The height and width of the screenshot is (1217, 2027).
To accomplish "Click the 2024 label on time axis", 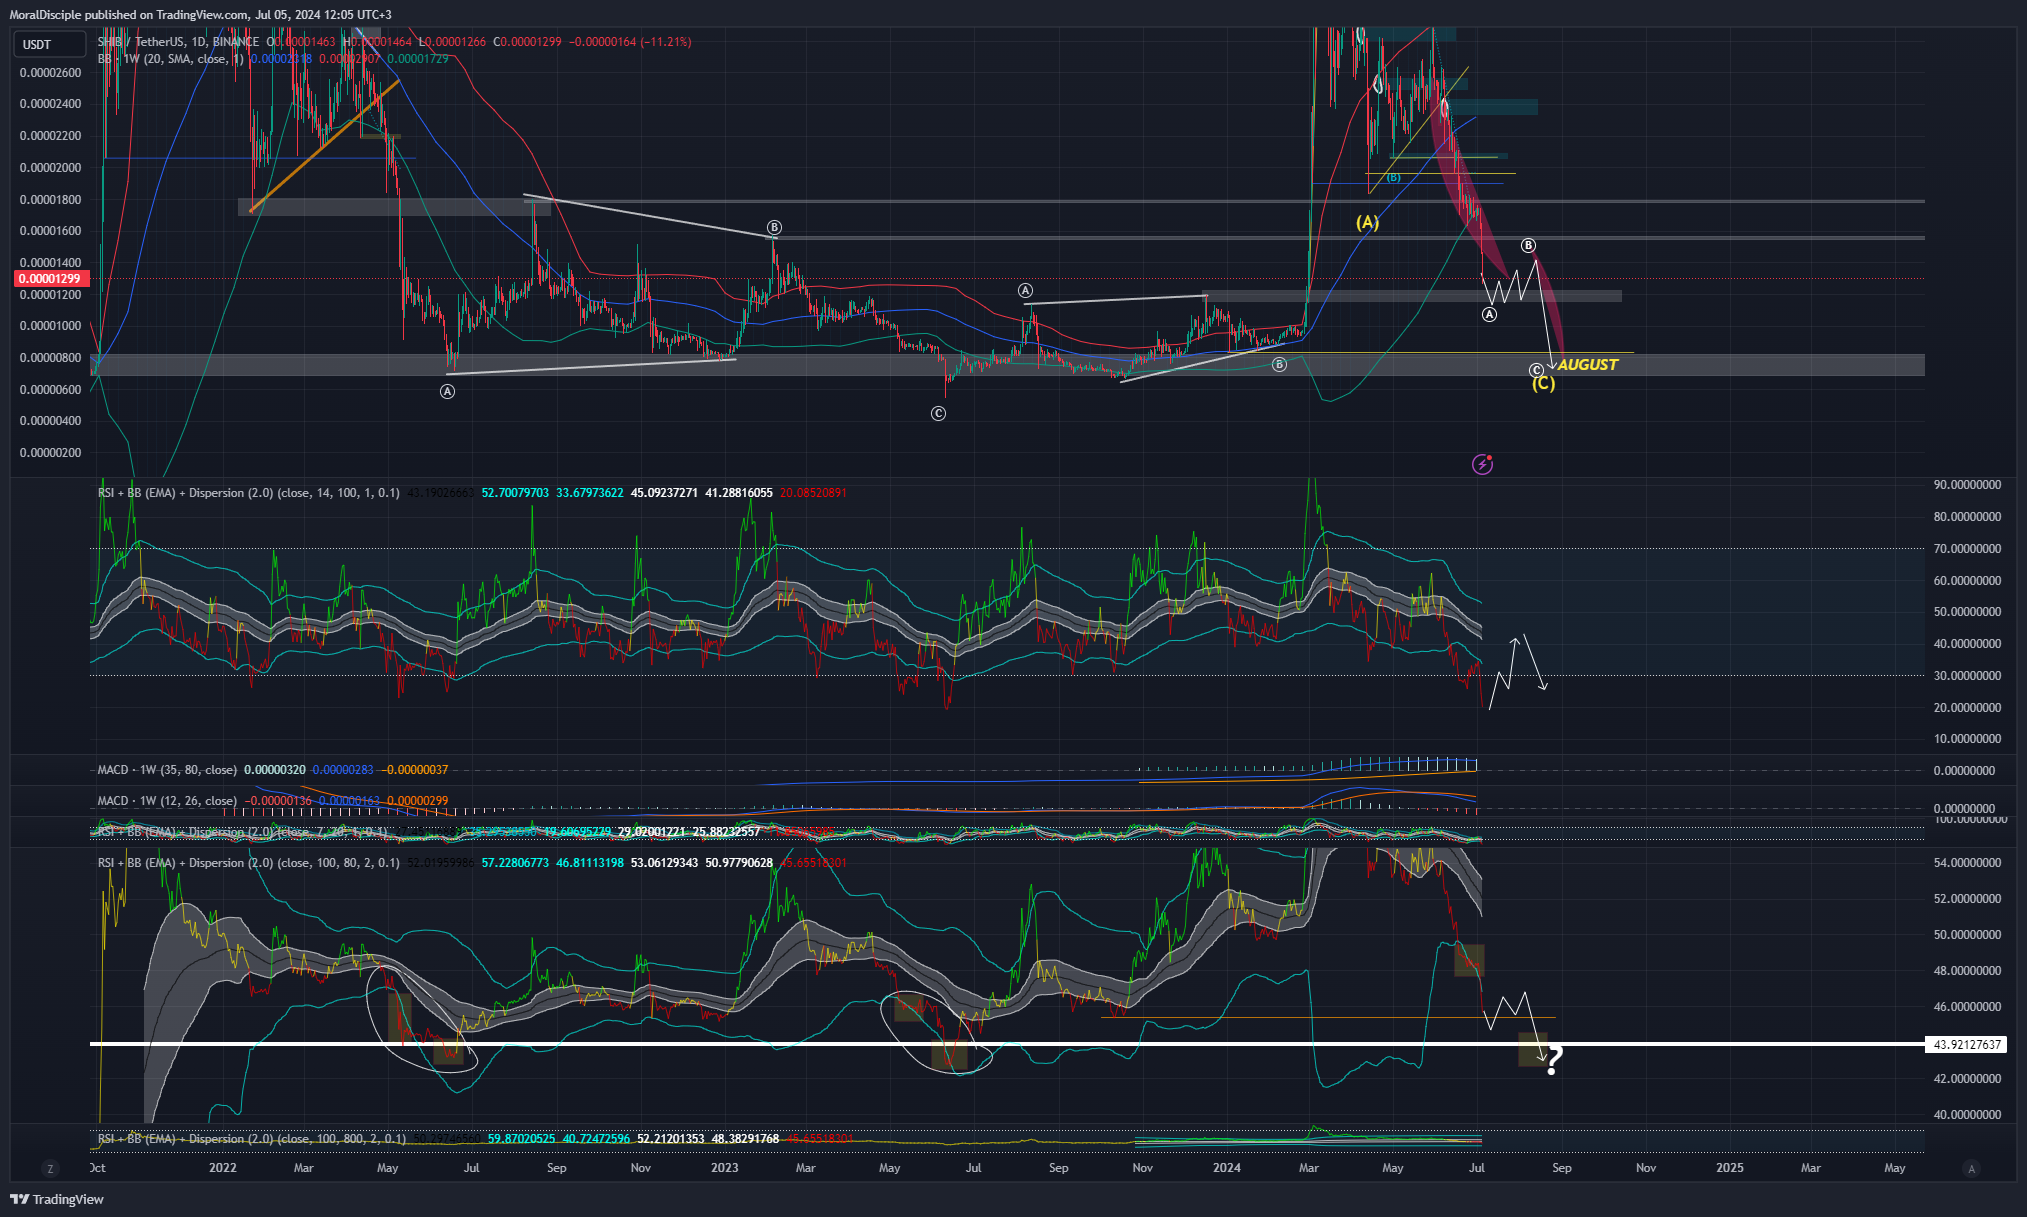I will (x=1227, y=1168).
